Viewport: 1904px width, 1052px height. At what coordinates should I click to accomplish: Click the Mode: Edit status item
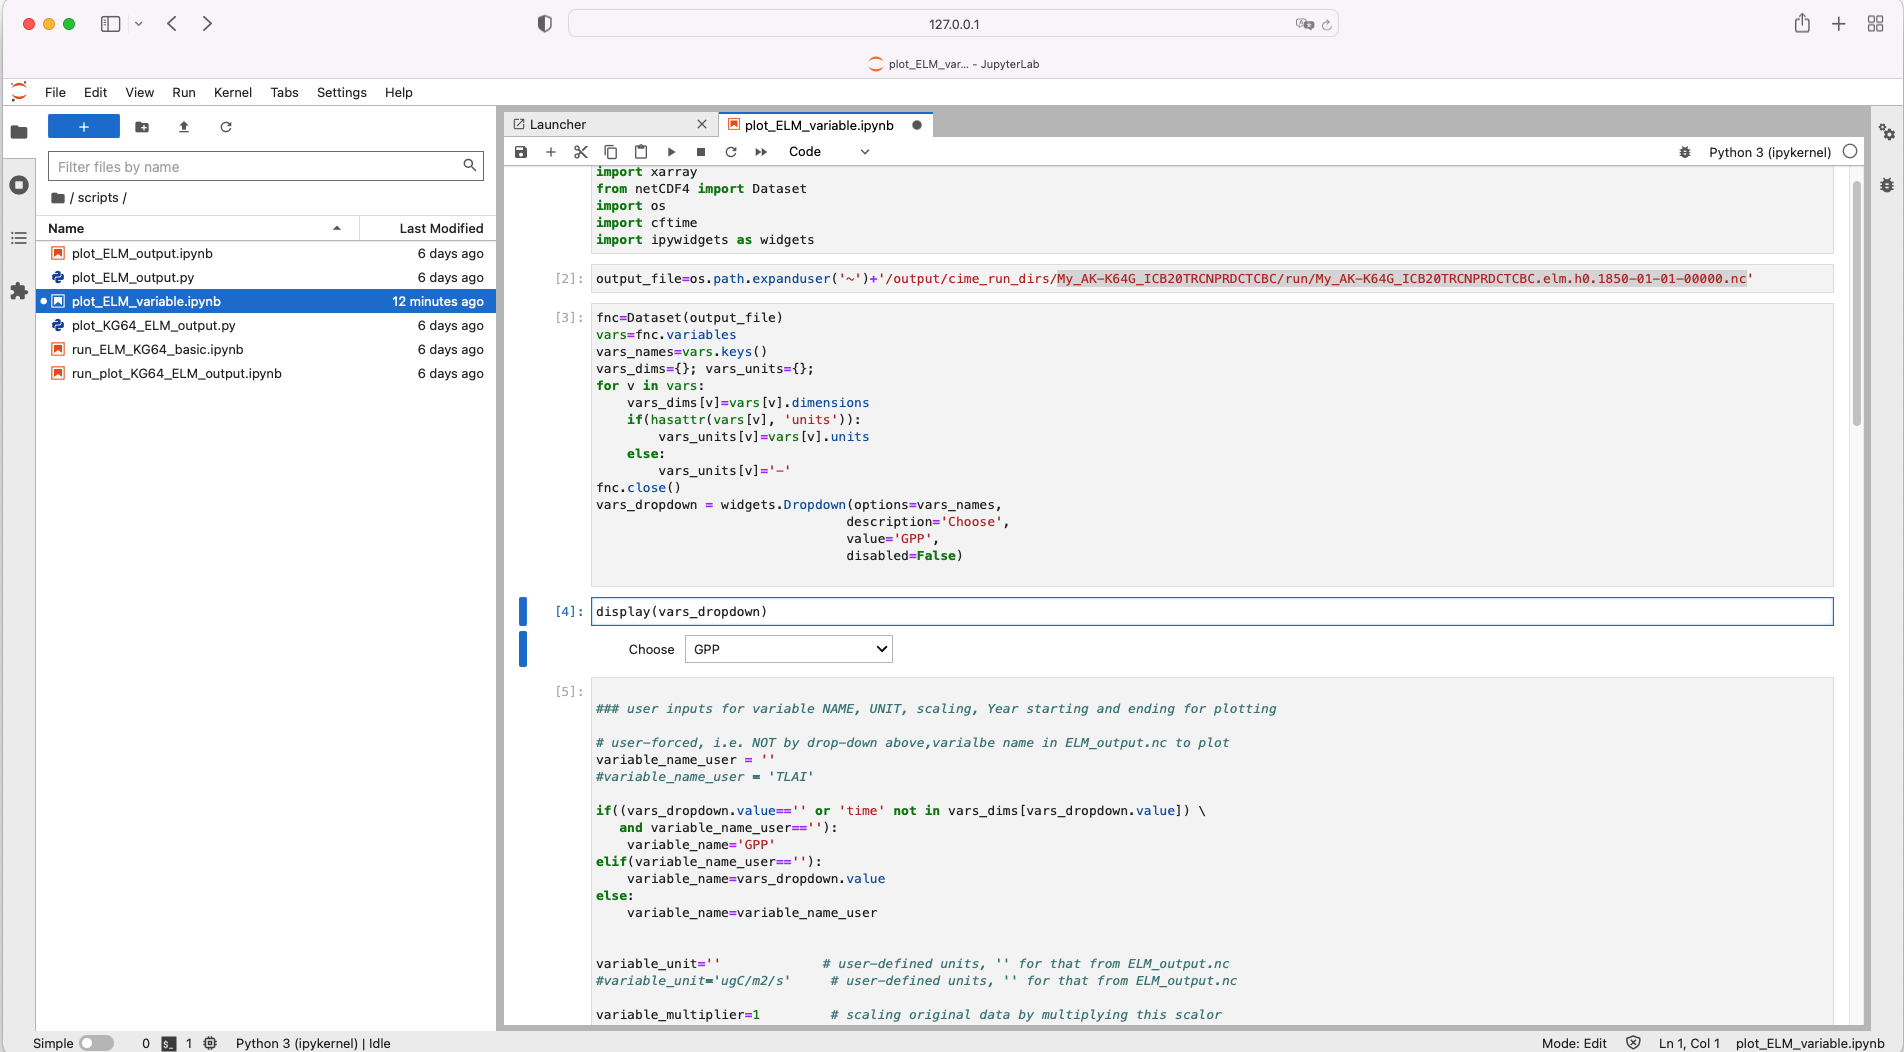(1574, 1043)
